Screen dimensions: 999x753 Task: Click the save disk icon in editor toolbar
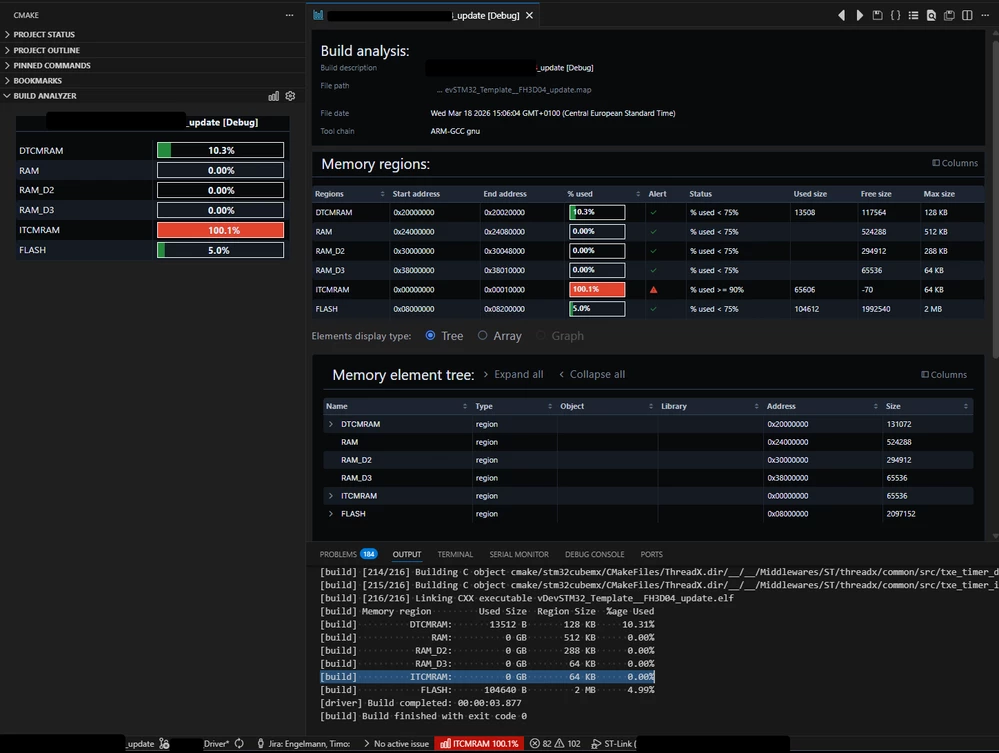tap(877, 15)
